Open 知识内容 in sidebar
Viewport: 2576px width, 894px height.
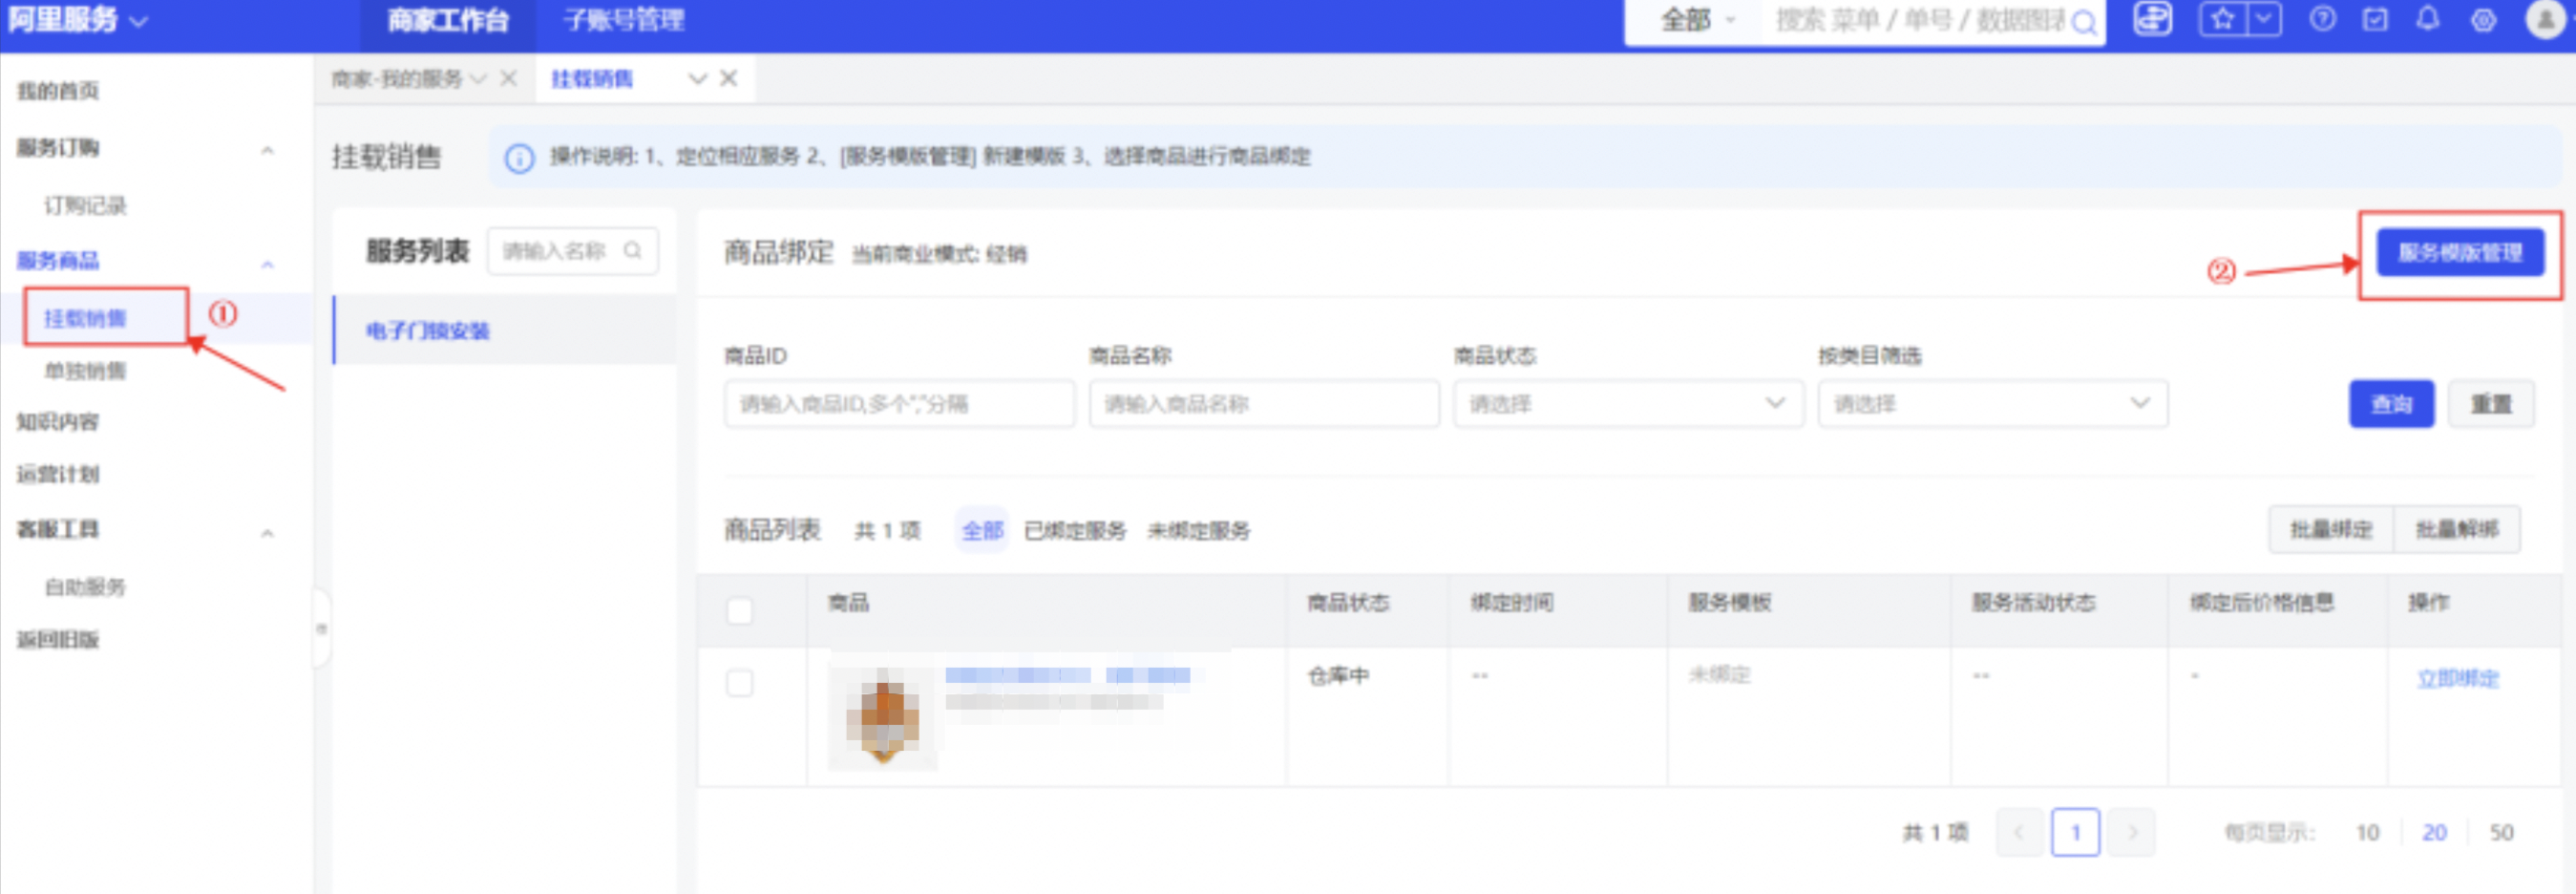58,422
